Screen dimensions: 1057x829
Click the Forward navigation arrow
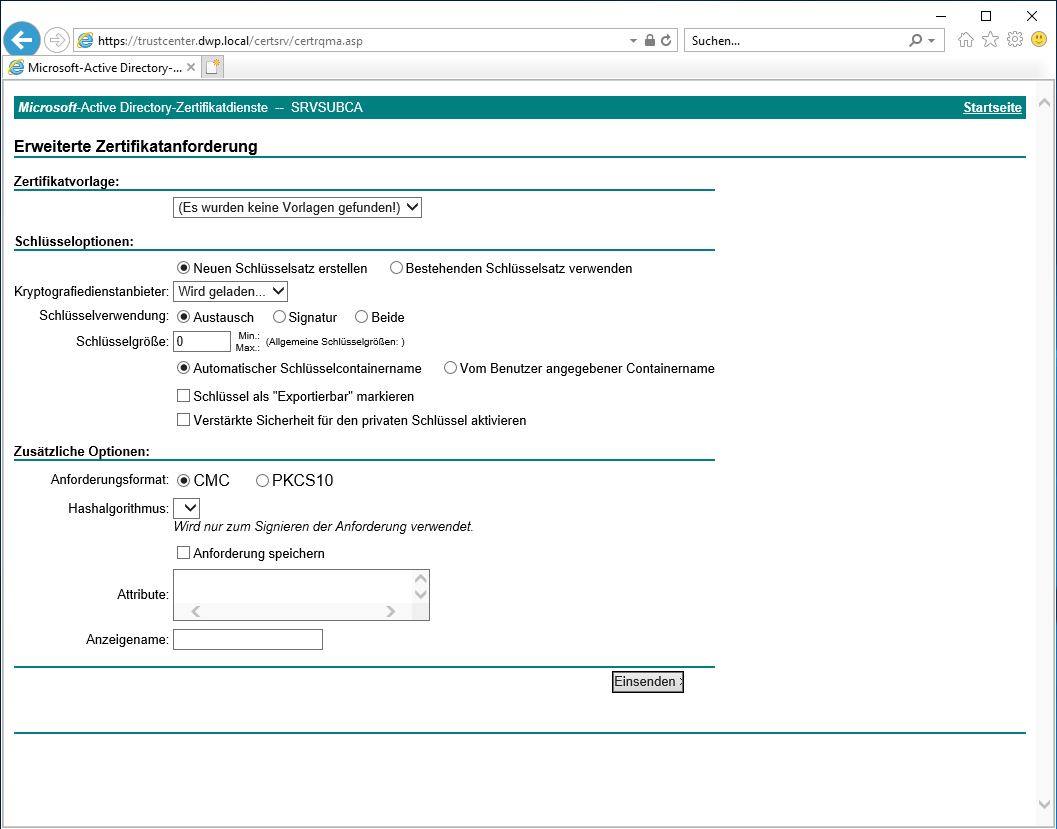(x=57, y=40)
